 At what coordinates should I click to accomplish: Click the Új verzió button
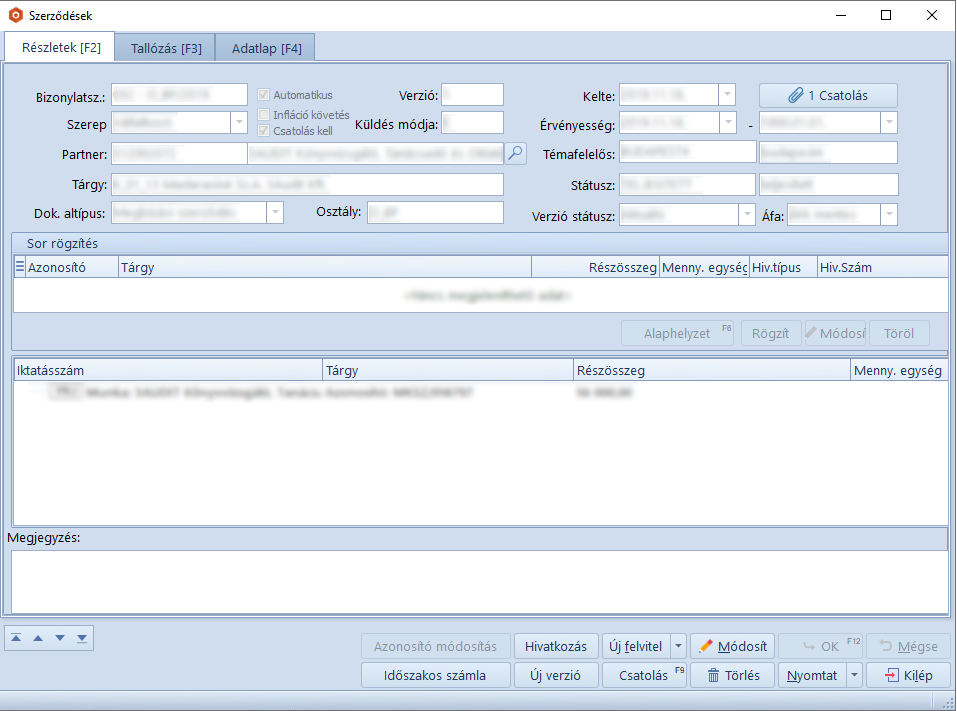557,675
